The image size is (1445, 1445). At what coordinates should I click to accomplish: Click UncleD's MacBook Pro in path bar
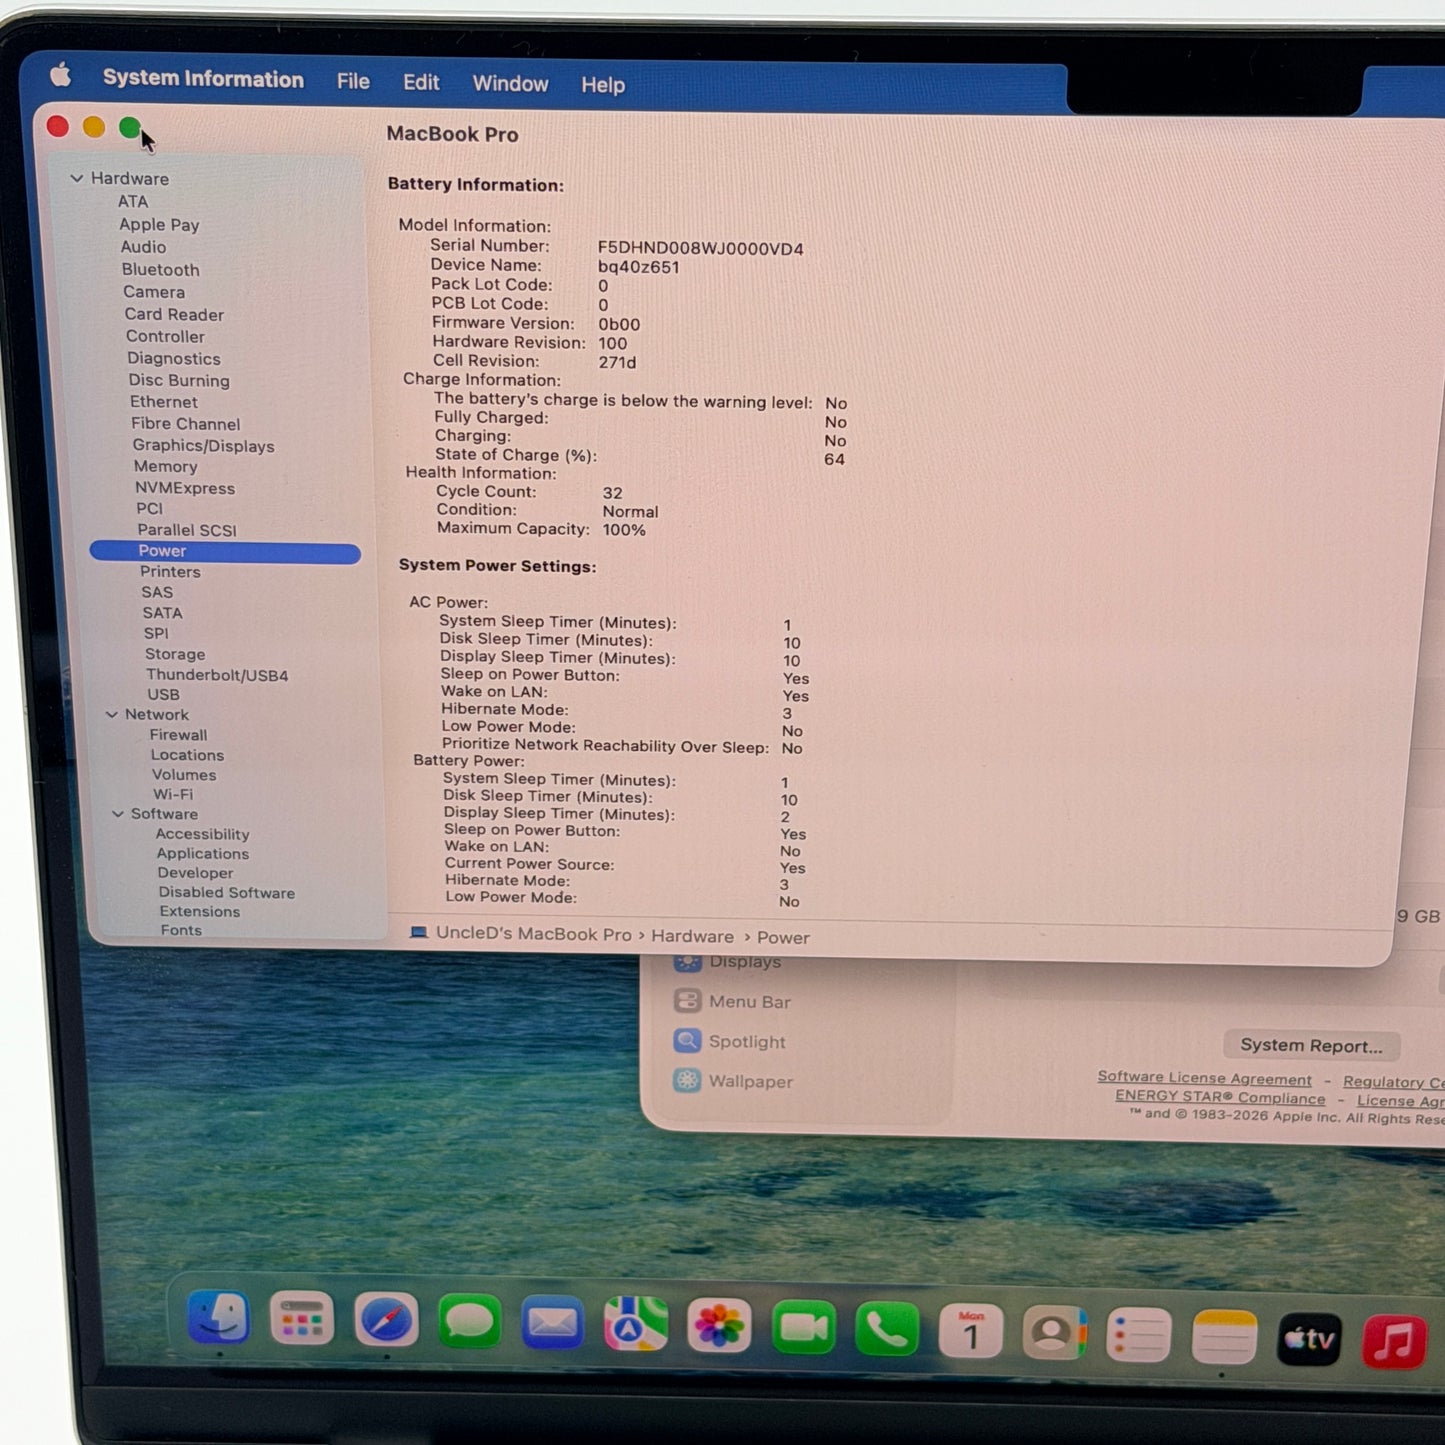[x=533, y=934]
